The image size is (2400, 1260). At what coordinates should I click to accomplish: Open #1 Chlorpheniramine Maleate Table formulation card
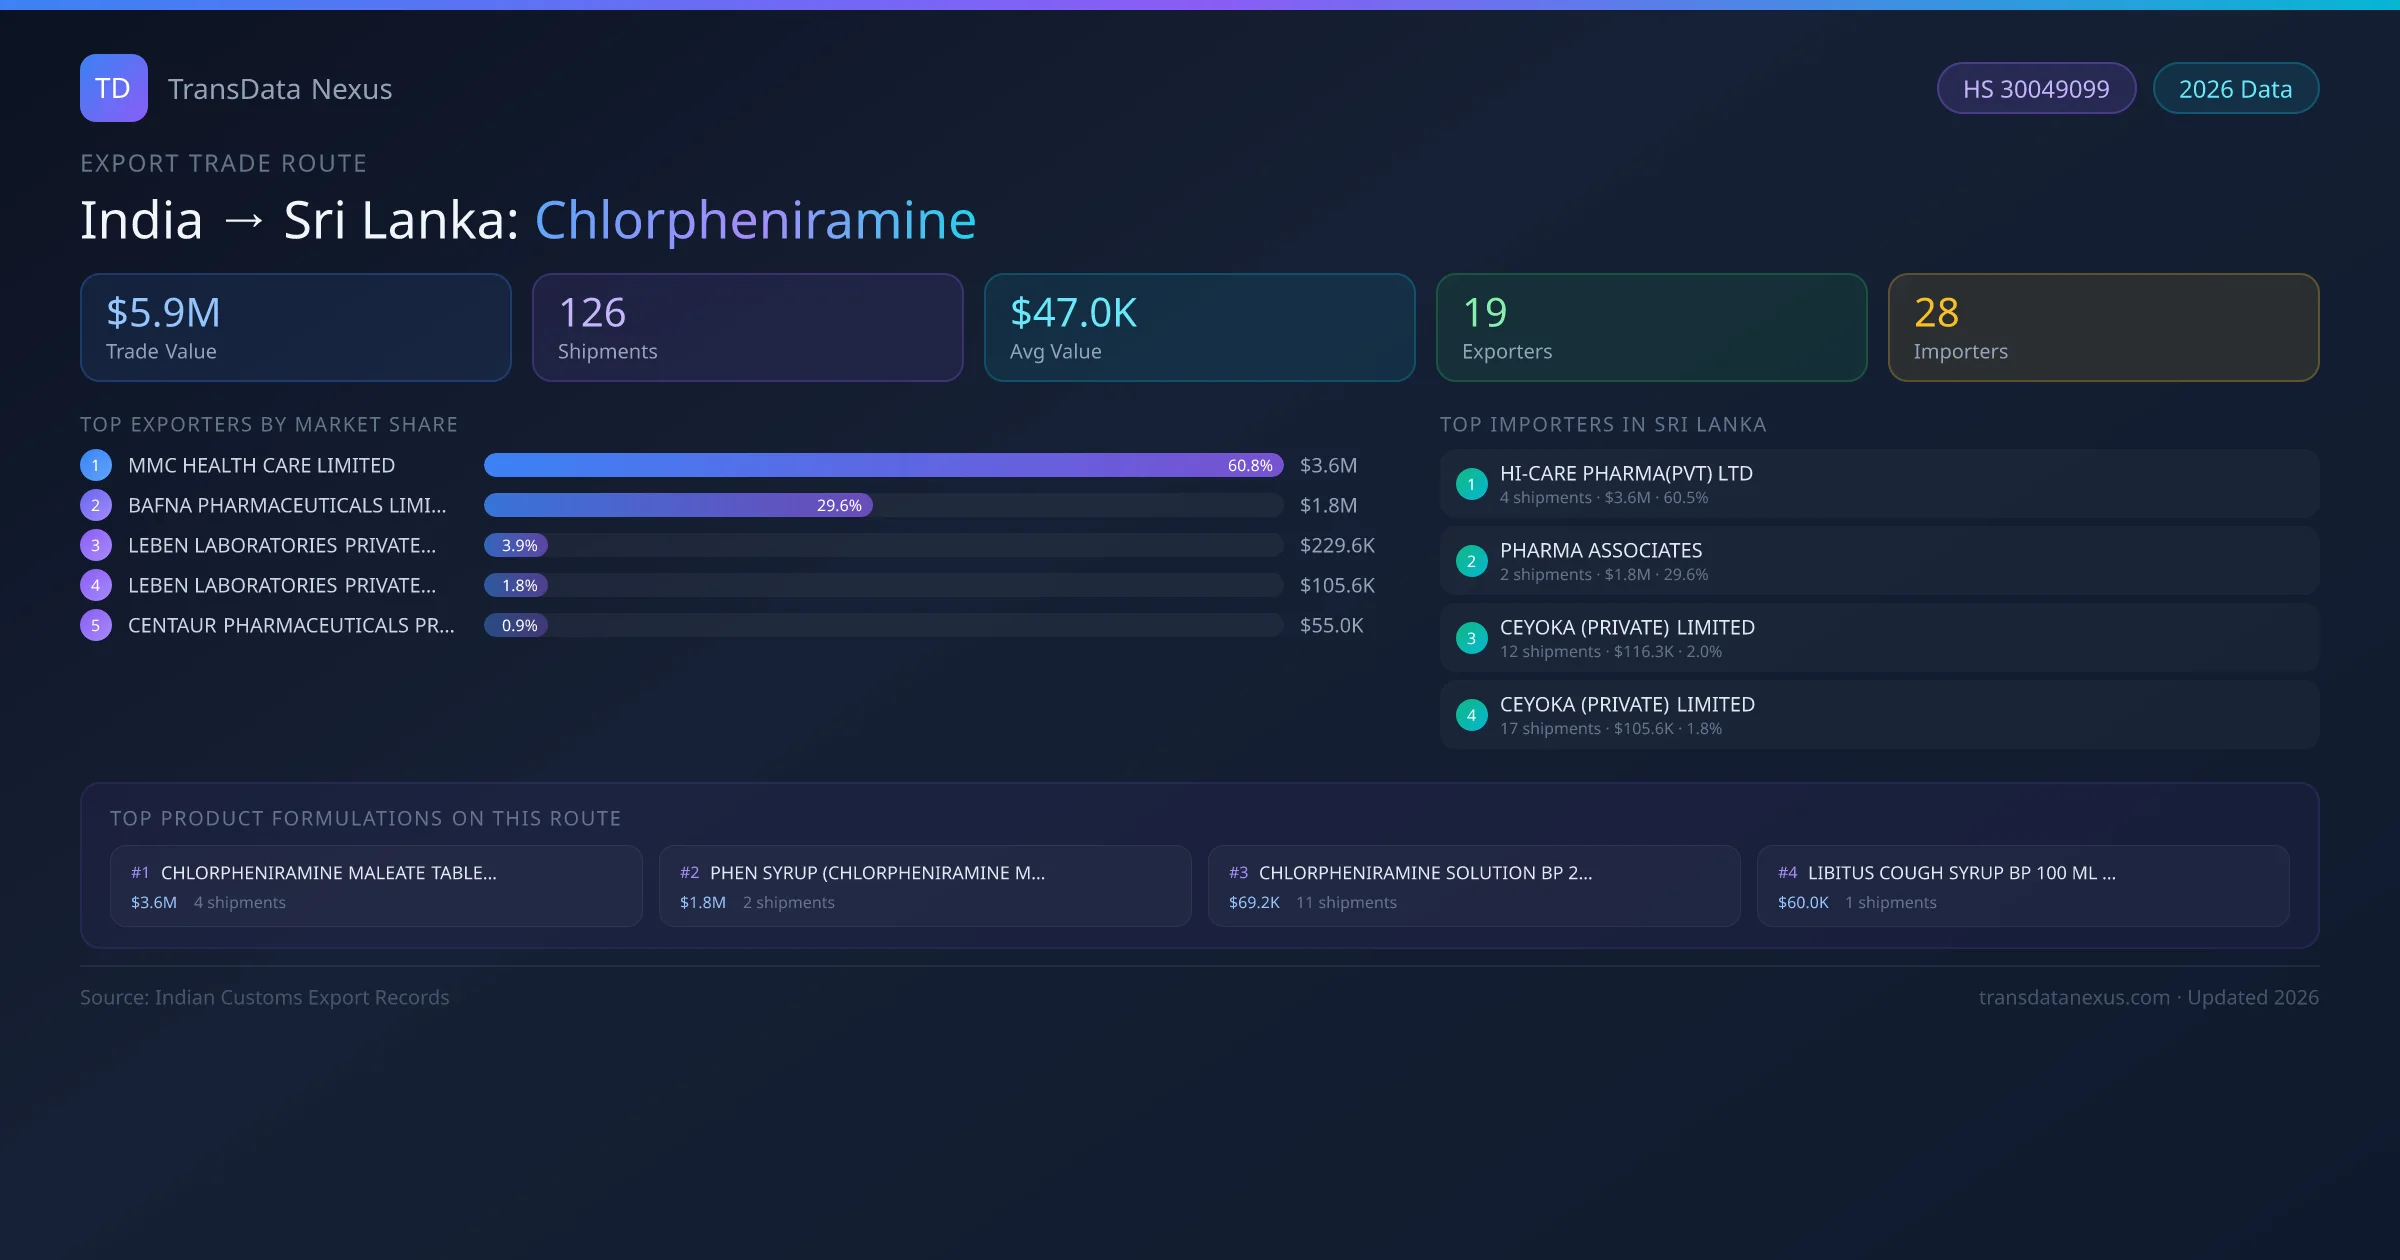[x=375, y=886]
